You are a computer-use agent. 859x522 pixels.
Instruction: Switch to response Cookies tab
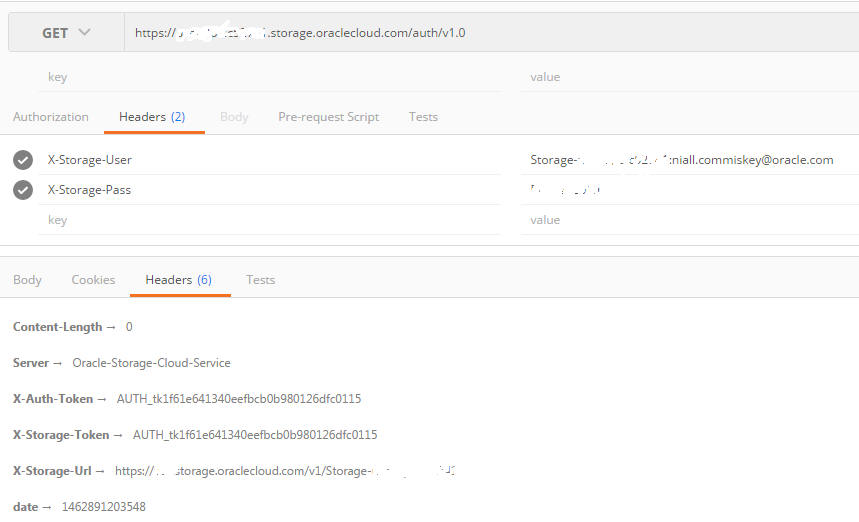click(x=93, y=280)
